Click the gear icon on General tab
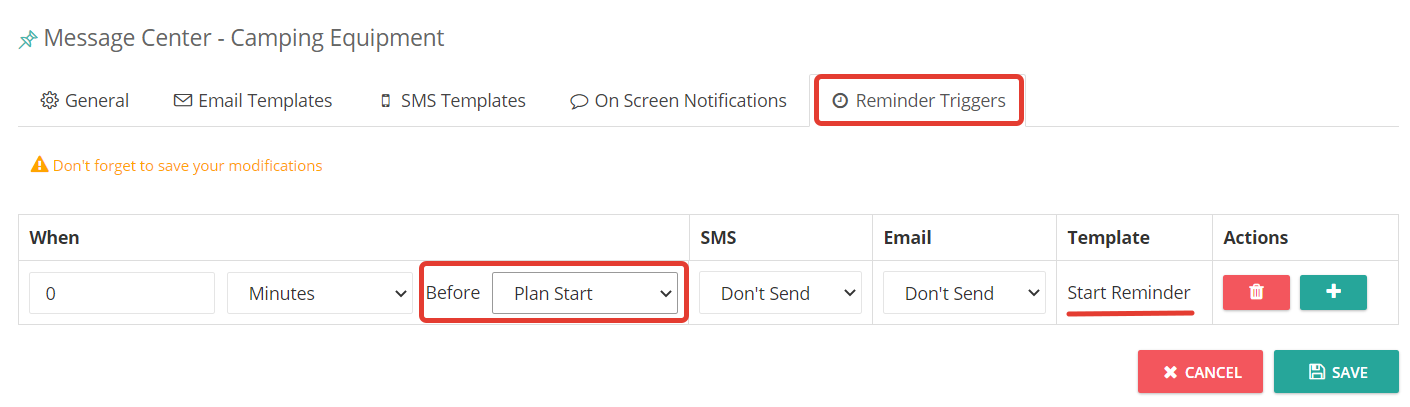 (49, 101)
